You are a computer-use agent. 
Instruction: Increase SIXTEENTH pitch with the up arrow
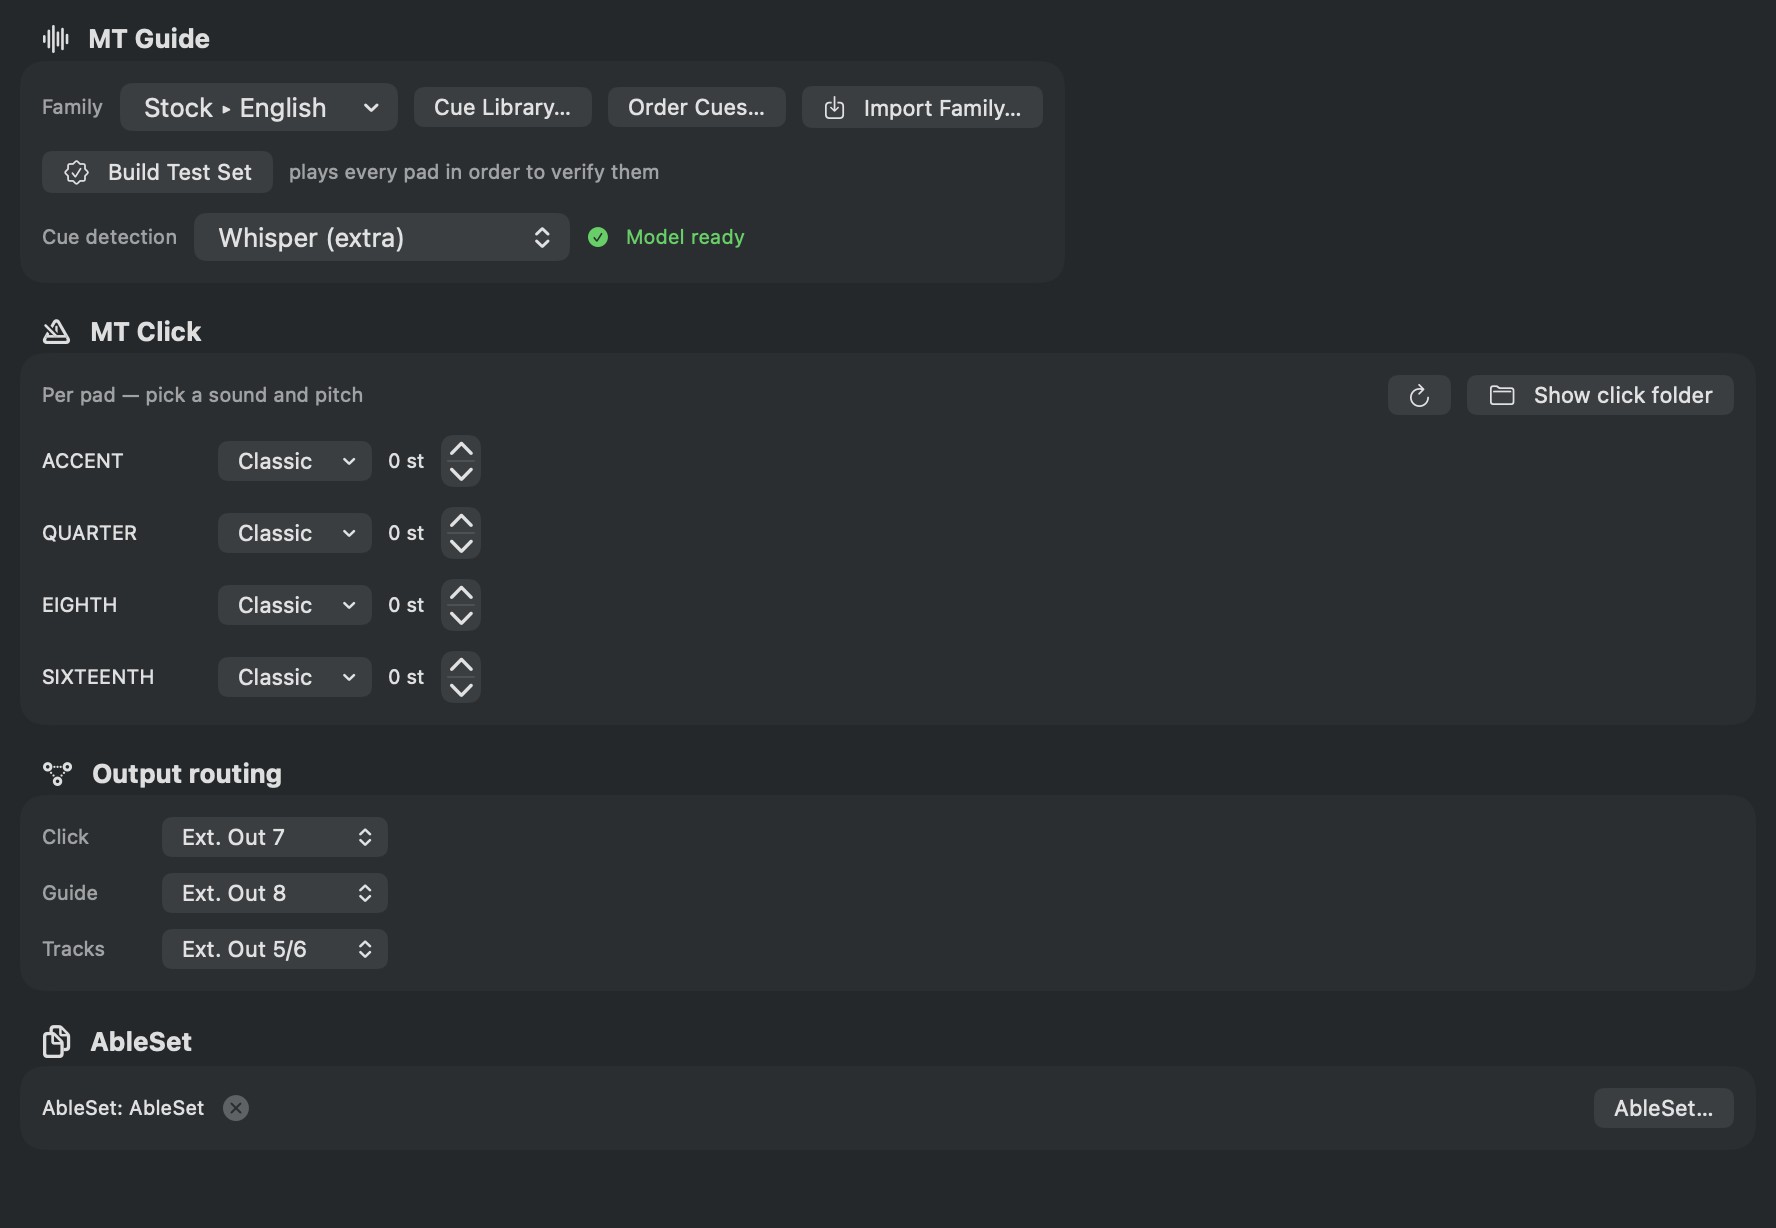click(461, 665)
